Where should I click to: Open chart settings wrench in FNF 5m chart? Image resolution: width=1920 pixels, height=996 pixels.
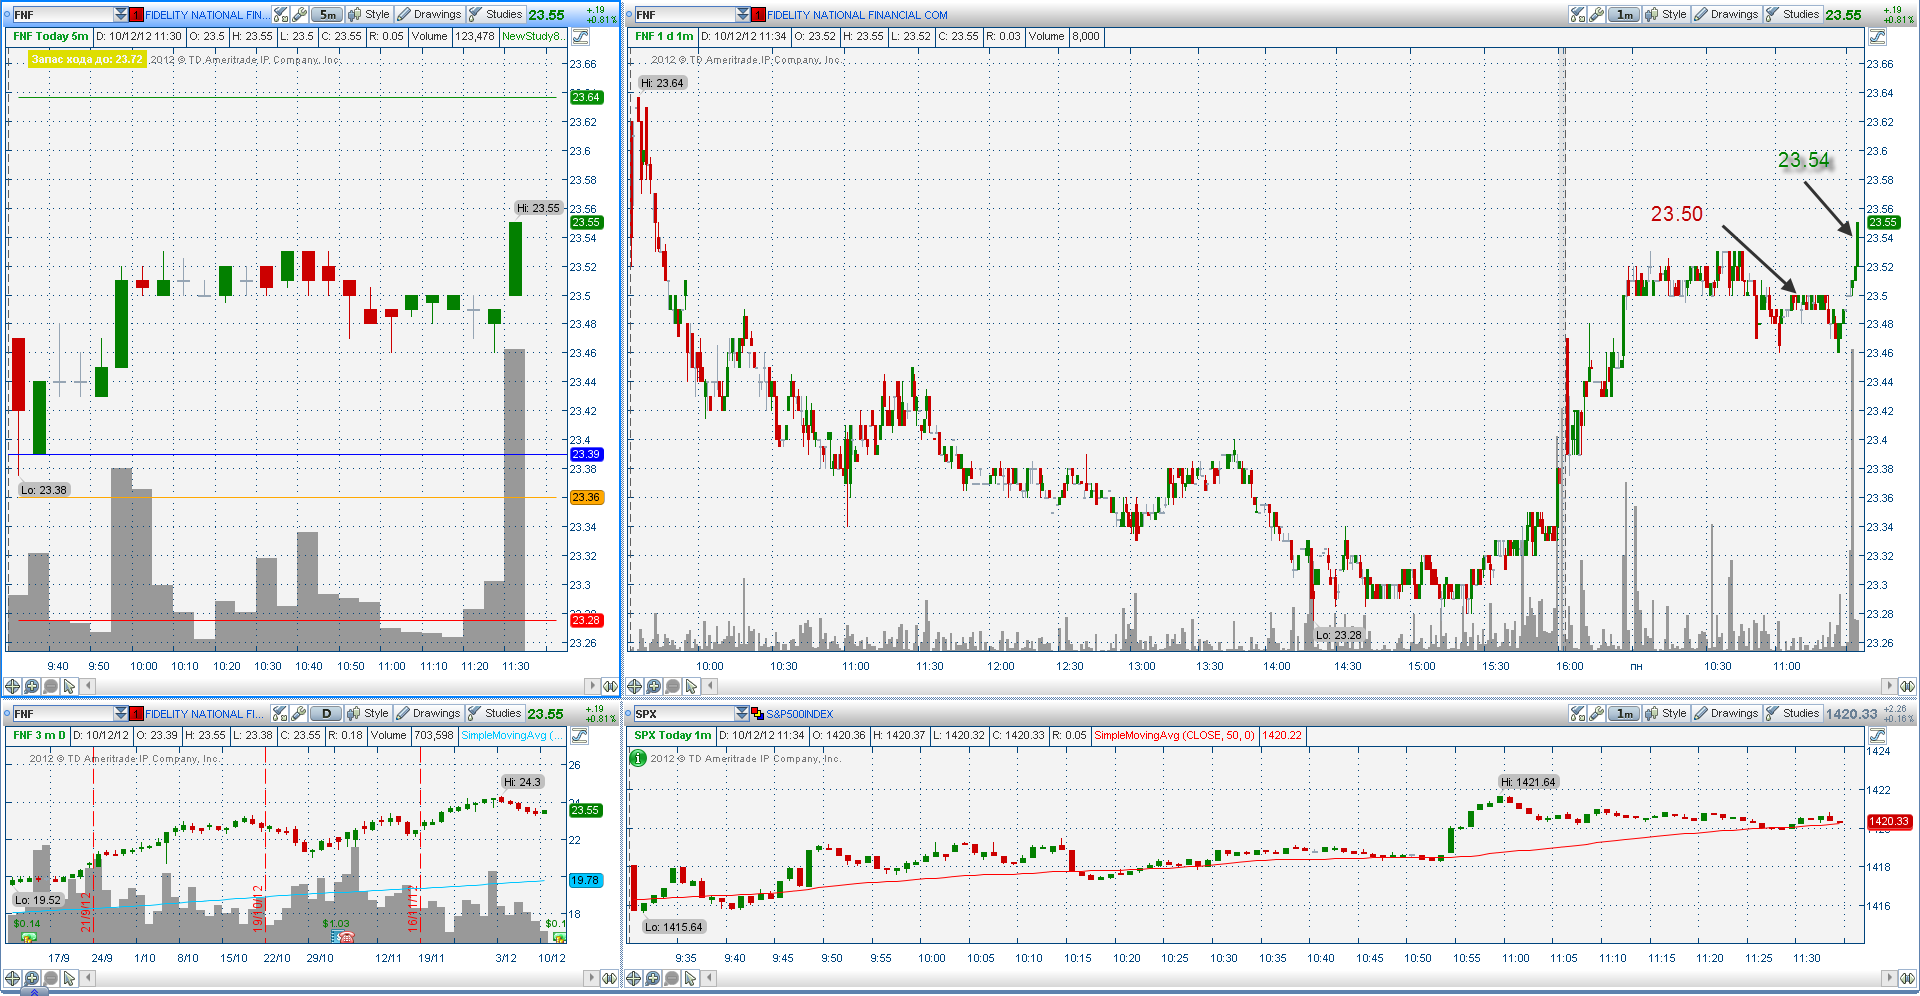tap(299, 14)
